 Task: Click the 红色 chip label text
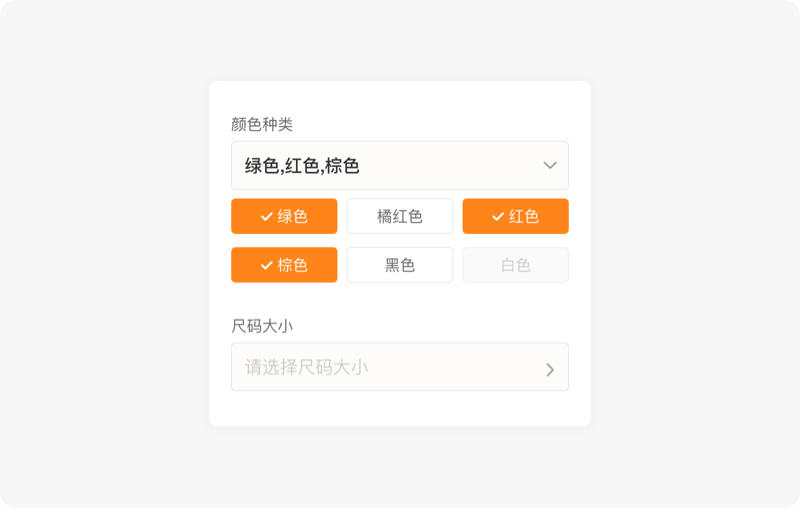pyautogui.click(x=524, y=216)
